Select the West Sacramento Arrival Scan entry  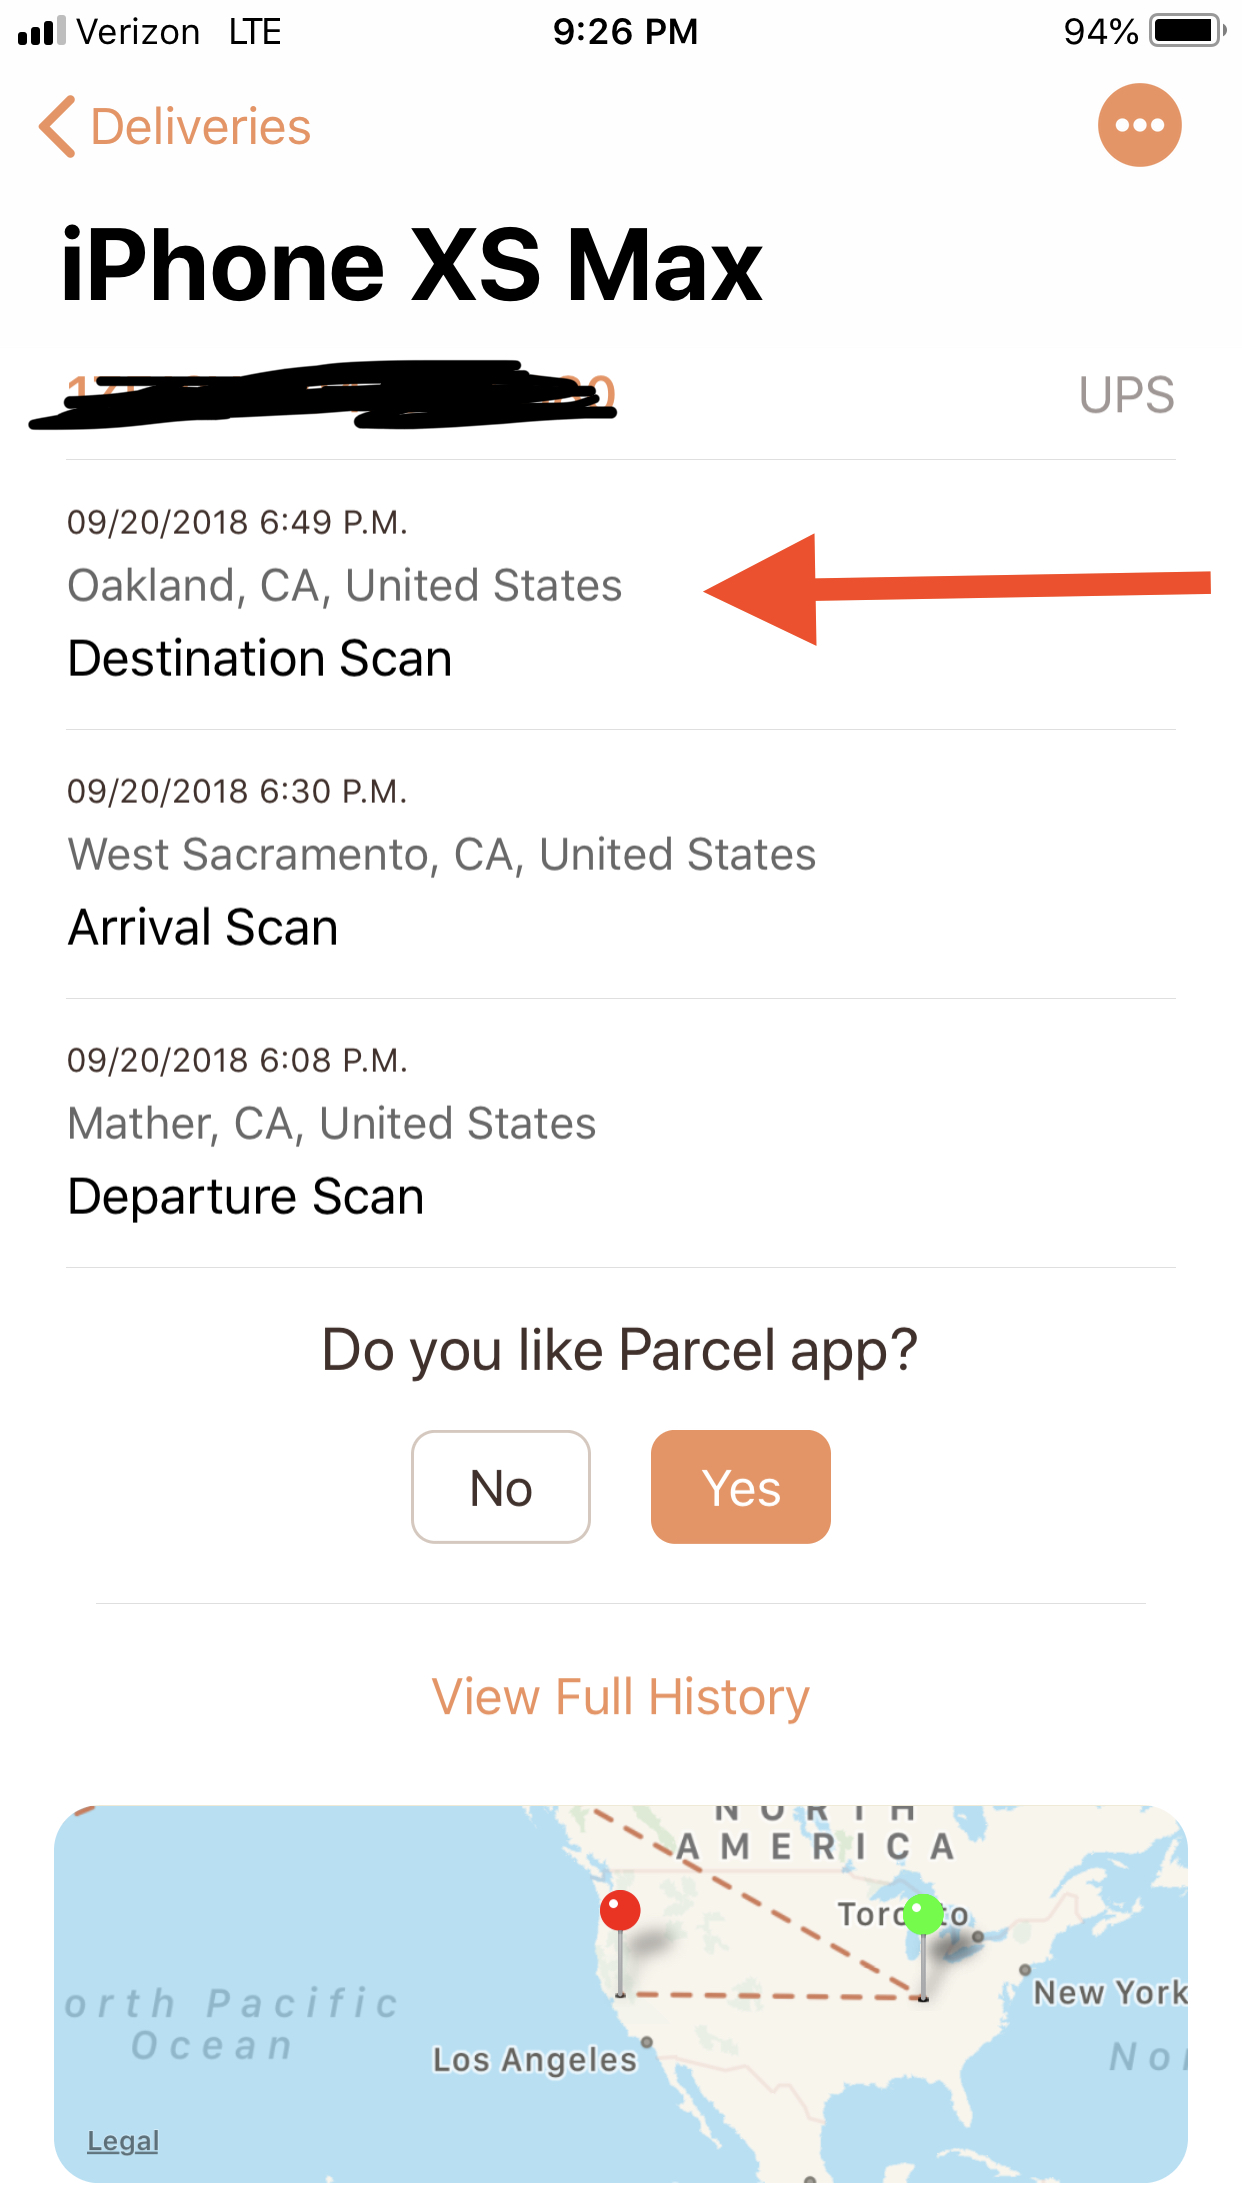coord(621,864)
